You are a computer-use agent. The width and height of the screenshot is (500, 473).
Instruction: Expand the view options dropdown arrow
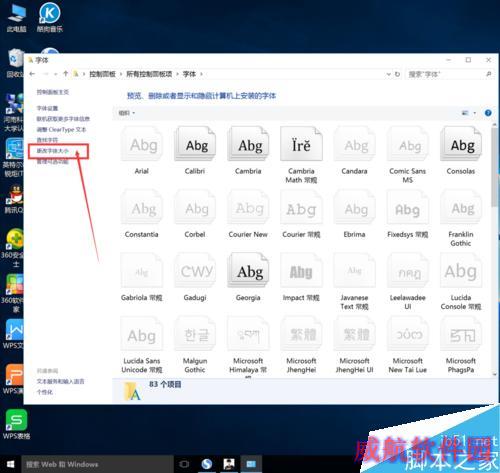point(475,113)
